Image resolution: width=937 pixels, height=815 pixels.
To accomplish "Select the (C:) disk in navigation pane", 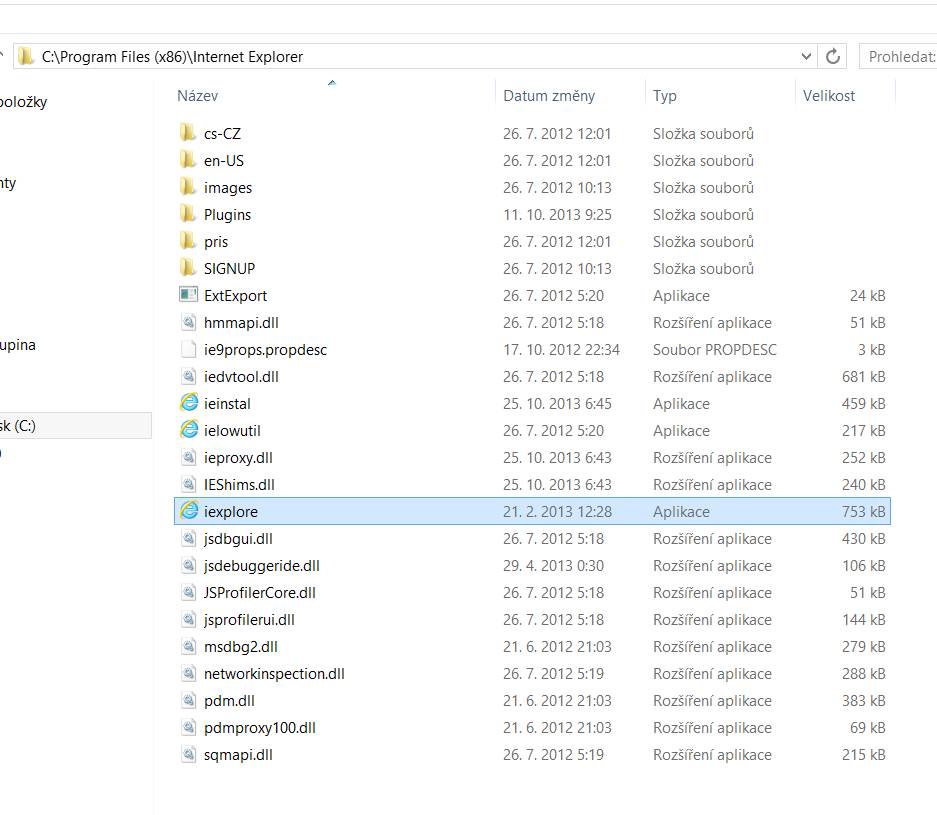I will [75, 425].
